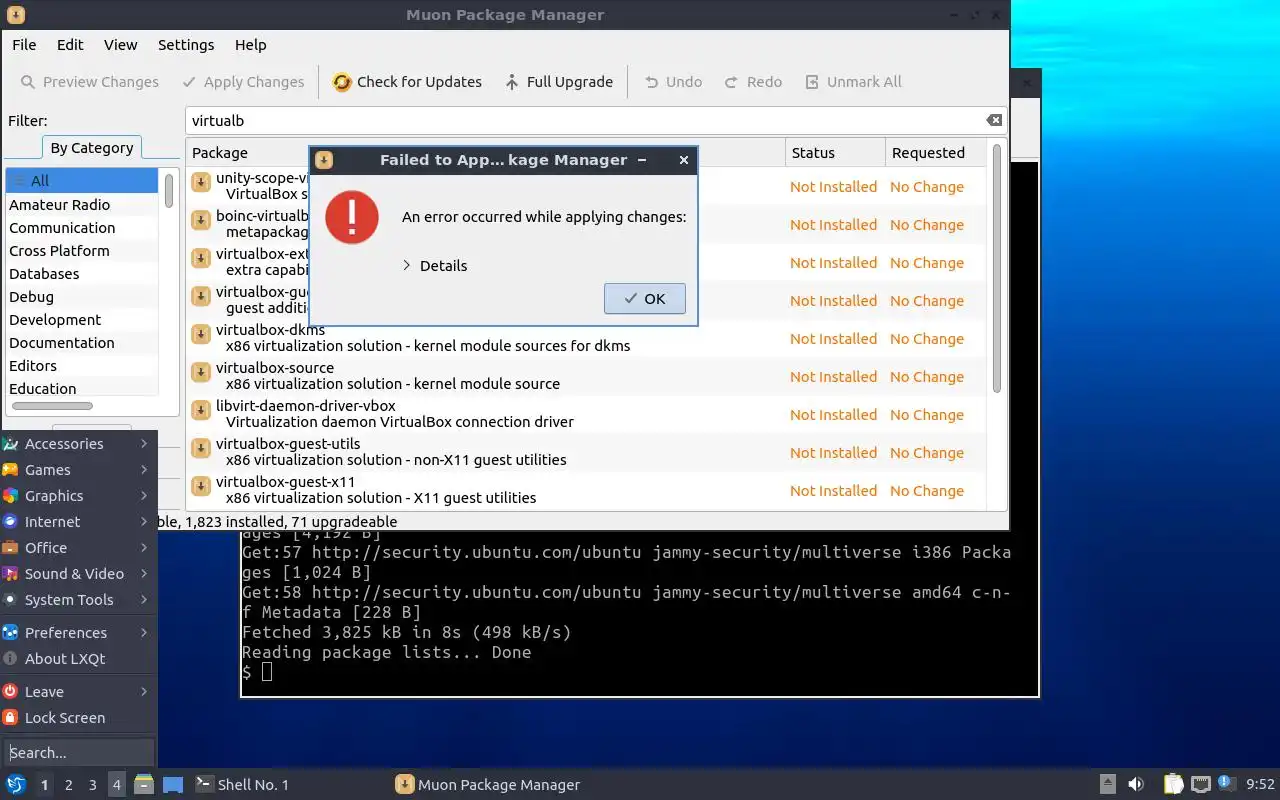Click the Undo toolbar button
The height and width of the screenshot is (800, 1280).
[x=673, y=82]
